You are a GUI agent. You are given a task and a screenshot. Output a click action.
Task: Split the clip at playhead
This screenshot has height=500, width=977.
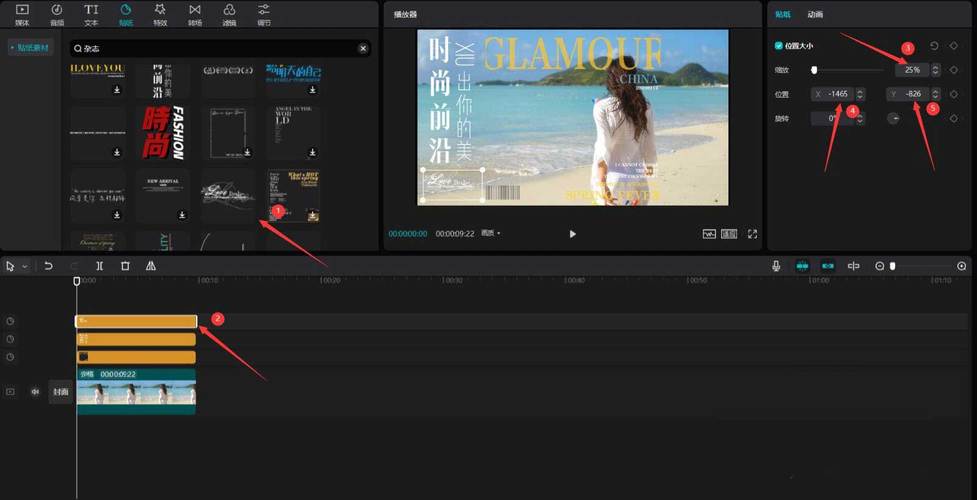100,266
